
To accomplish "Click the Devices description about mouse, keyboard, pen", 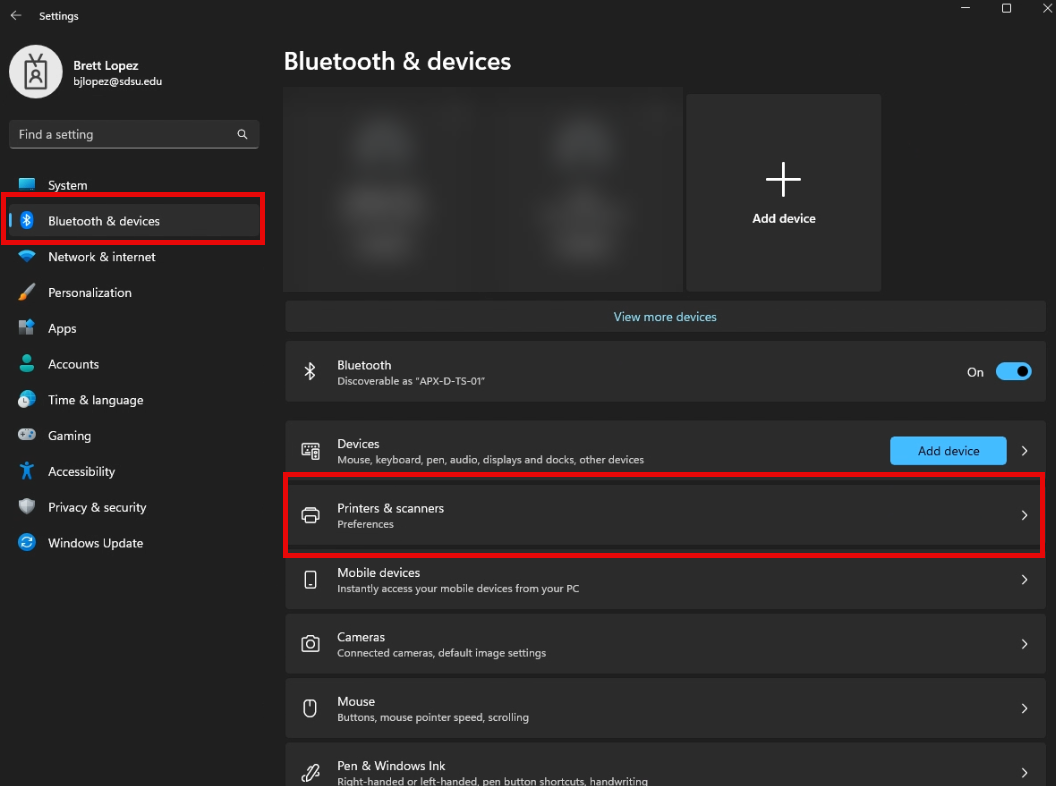I will pos(490,460).
